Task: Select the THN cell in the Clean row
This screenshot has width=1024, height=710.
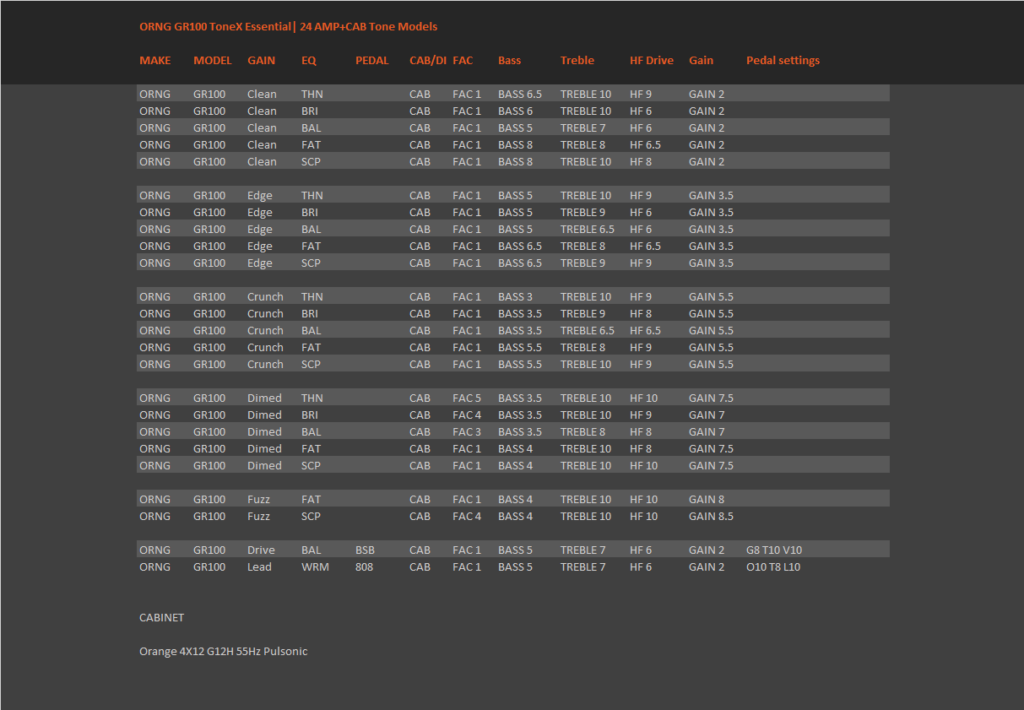Action: (x=312, y=94)
